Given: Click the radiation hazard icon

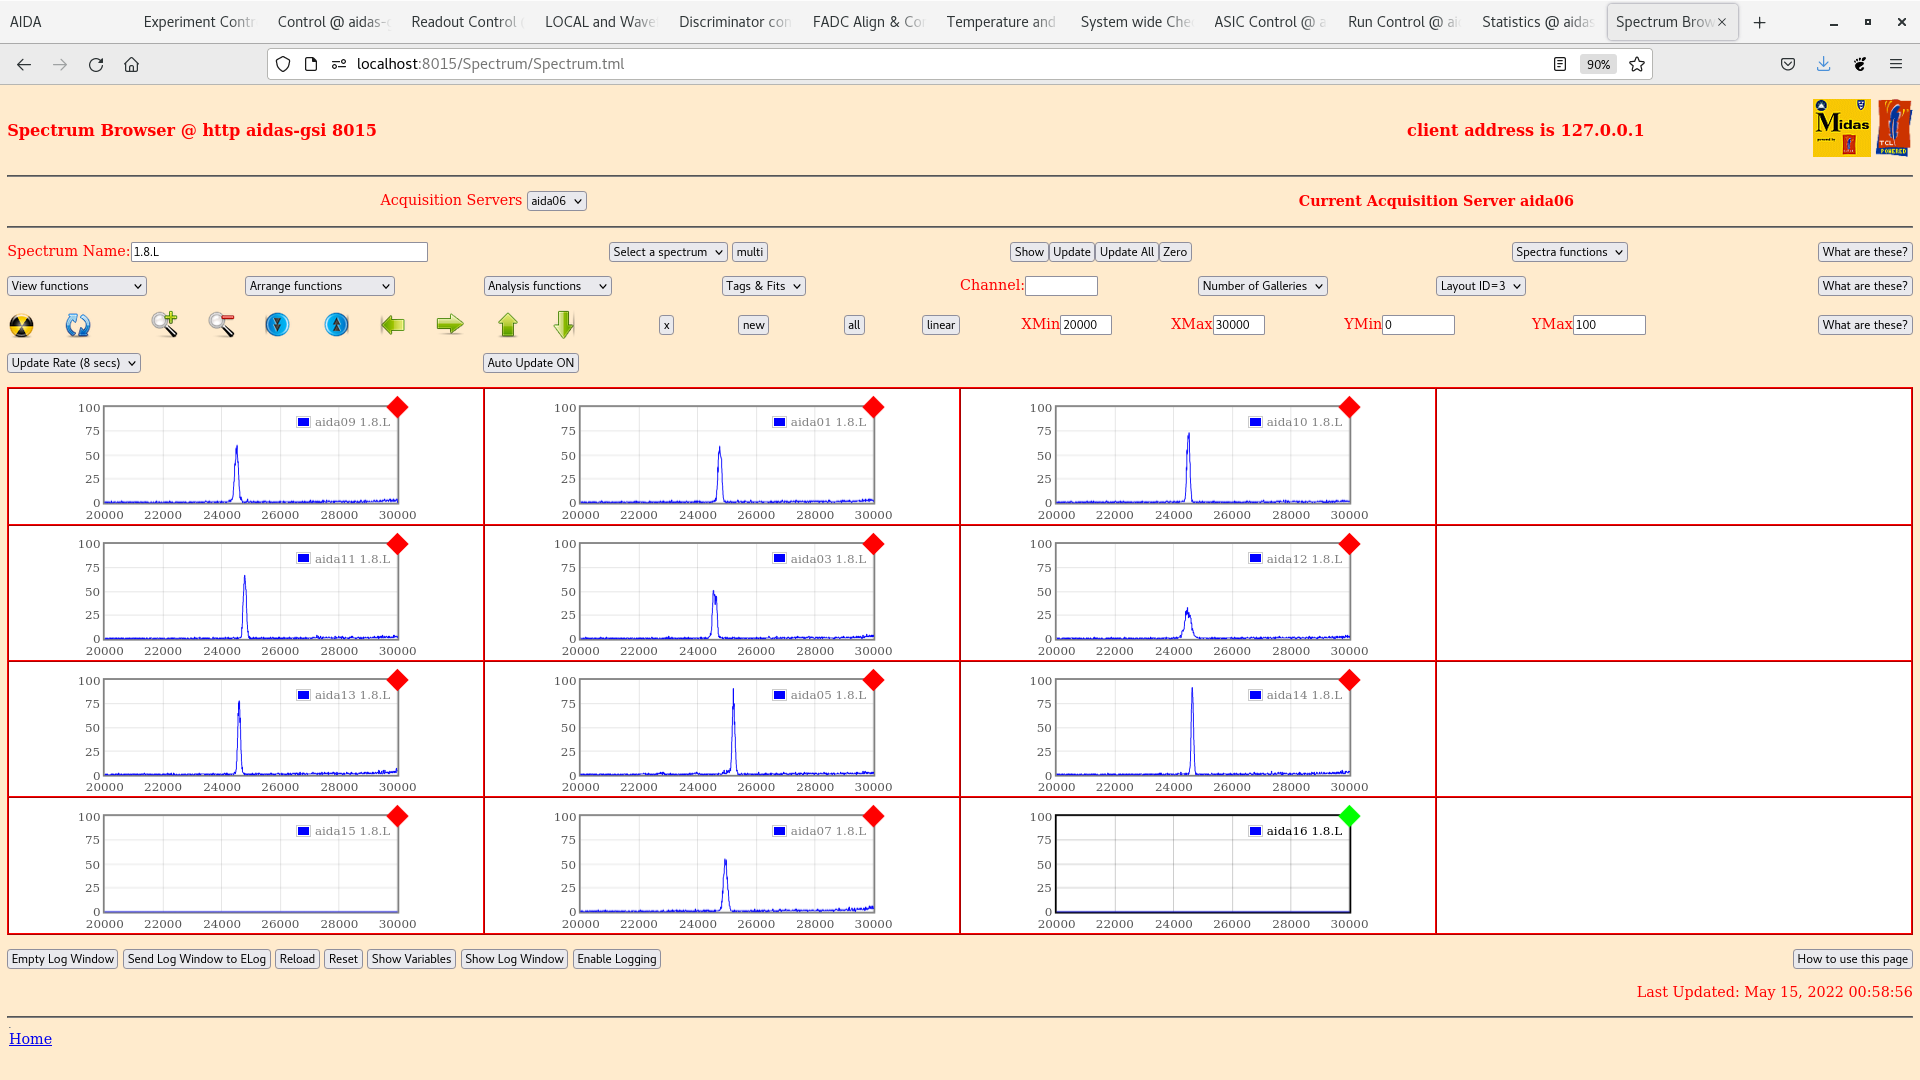Looking at the screenshot, I should click(21, 325).
